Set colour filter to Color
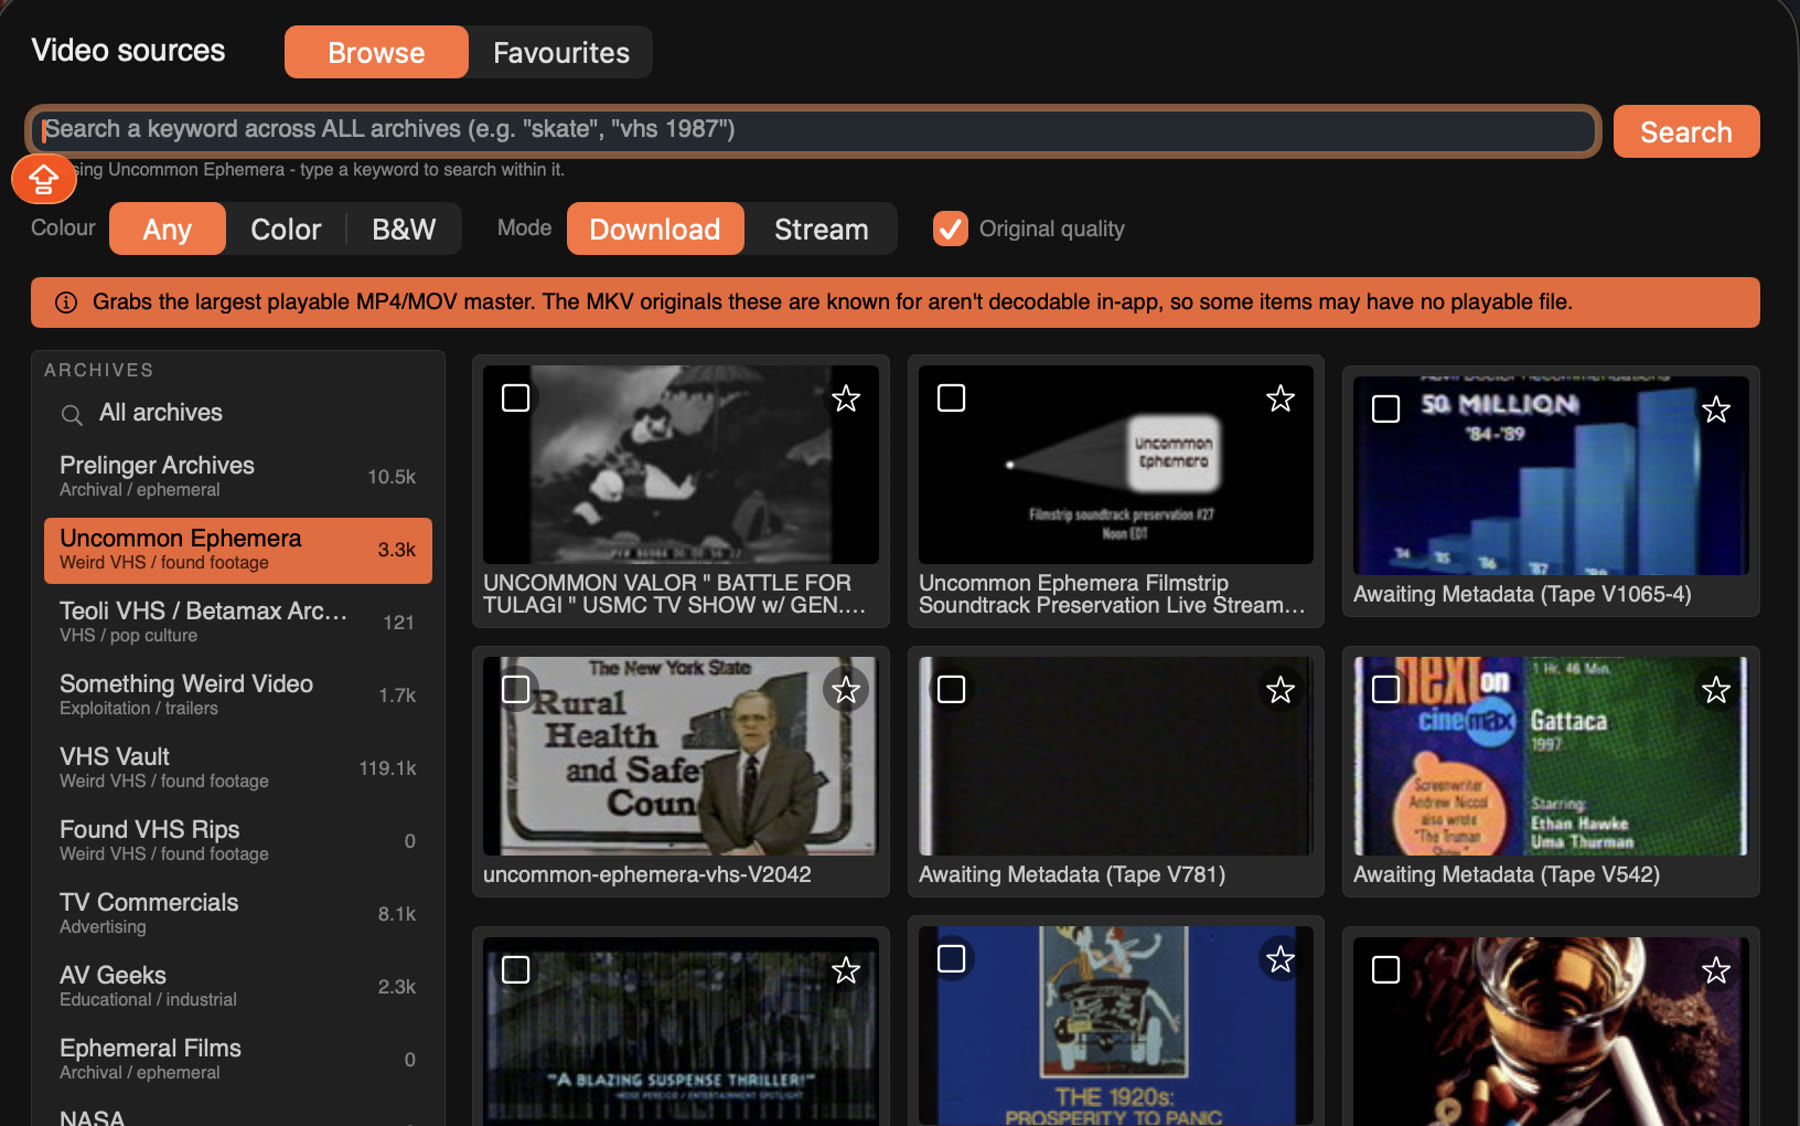This screenshot has height=1126, width=1800. click(286, 229)
